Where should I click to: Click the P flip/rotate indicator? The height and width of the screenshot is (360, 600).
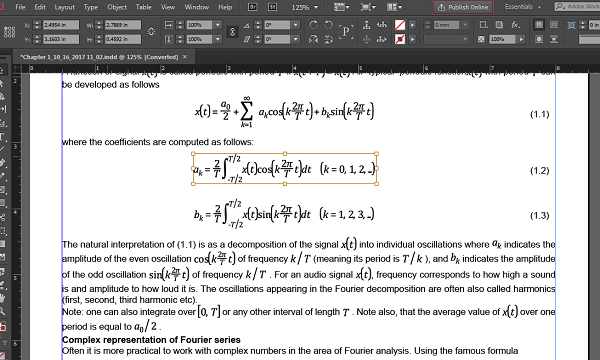(346, 32)
